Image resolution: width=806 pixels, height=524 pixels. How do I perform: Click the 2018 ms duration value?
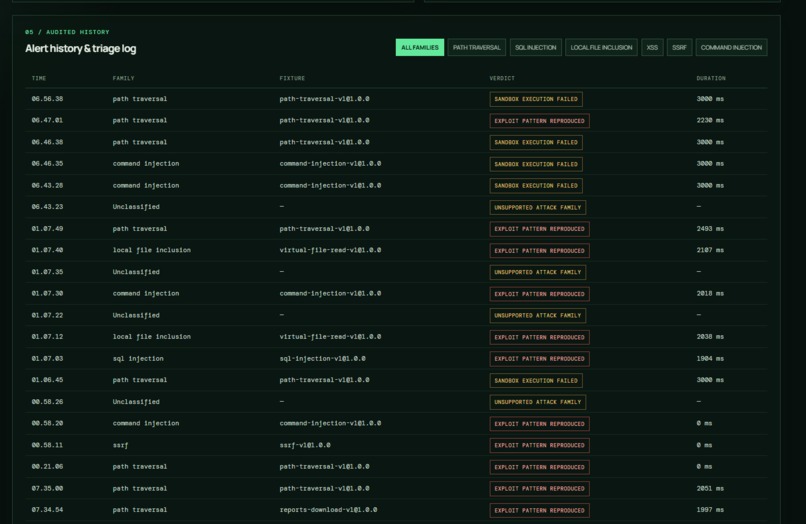coord(710,294)
